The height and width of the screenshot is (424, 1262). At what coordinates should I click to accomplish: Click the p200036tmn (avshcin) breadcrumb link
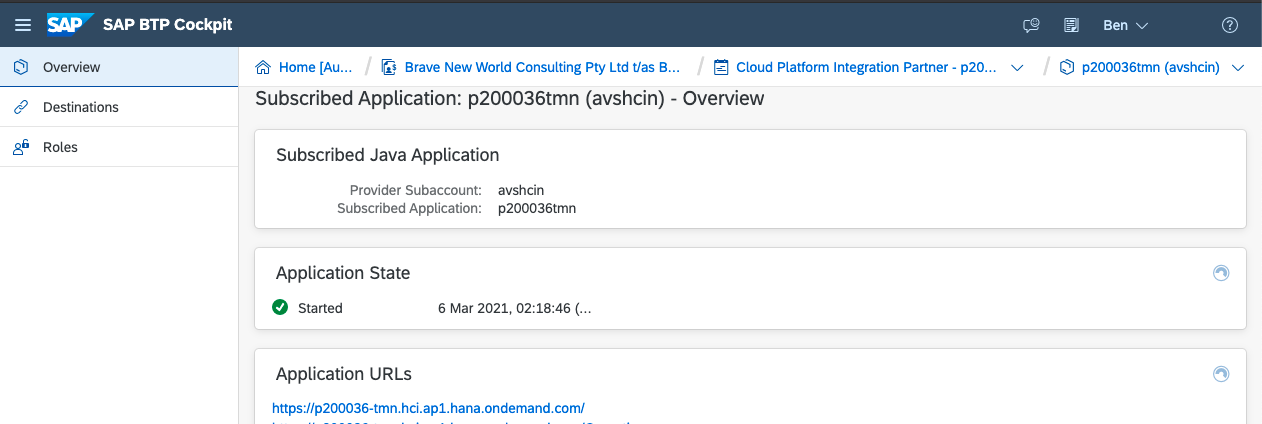1150,67
